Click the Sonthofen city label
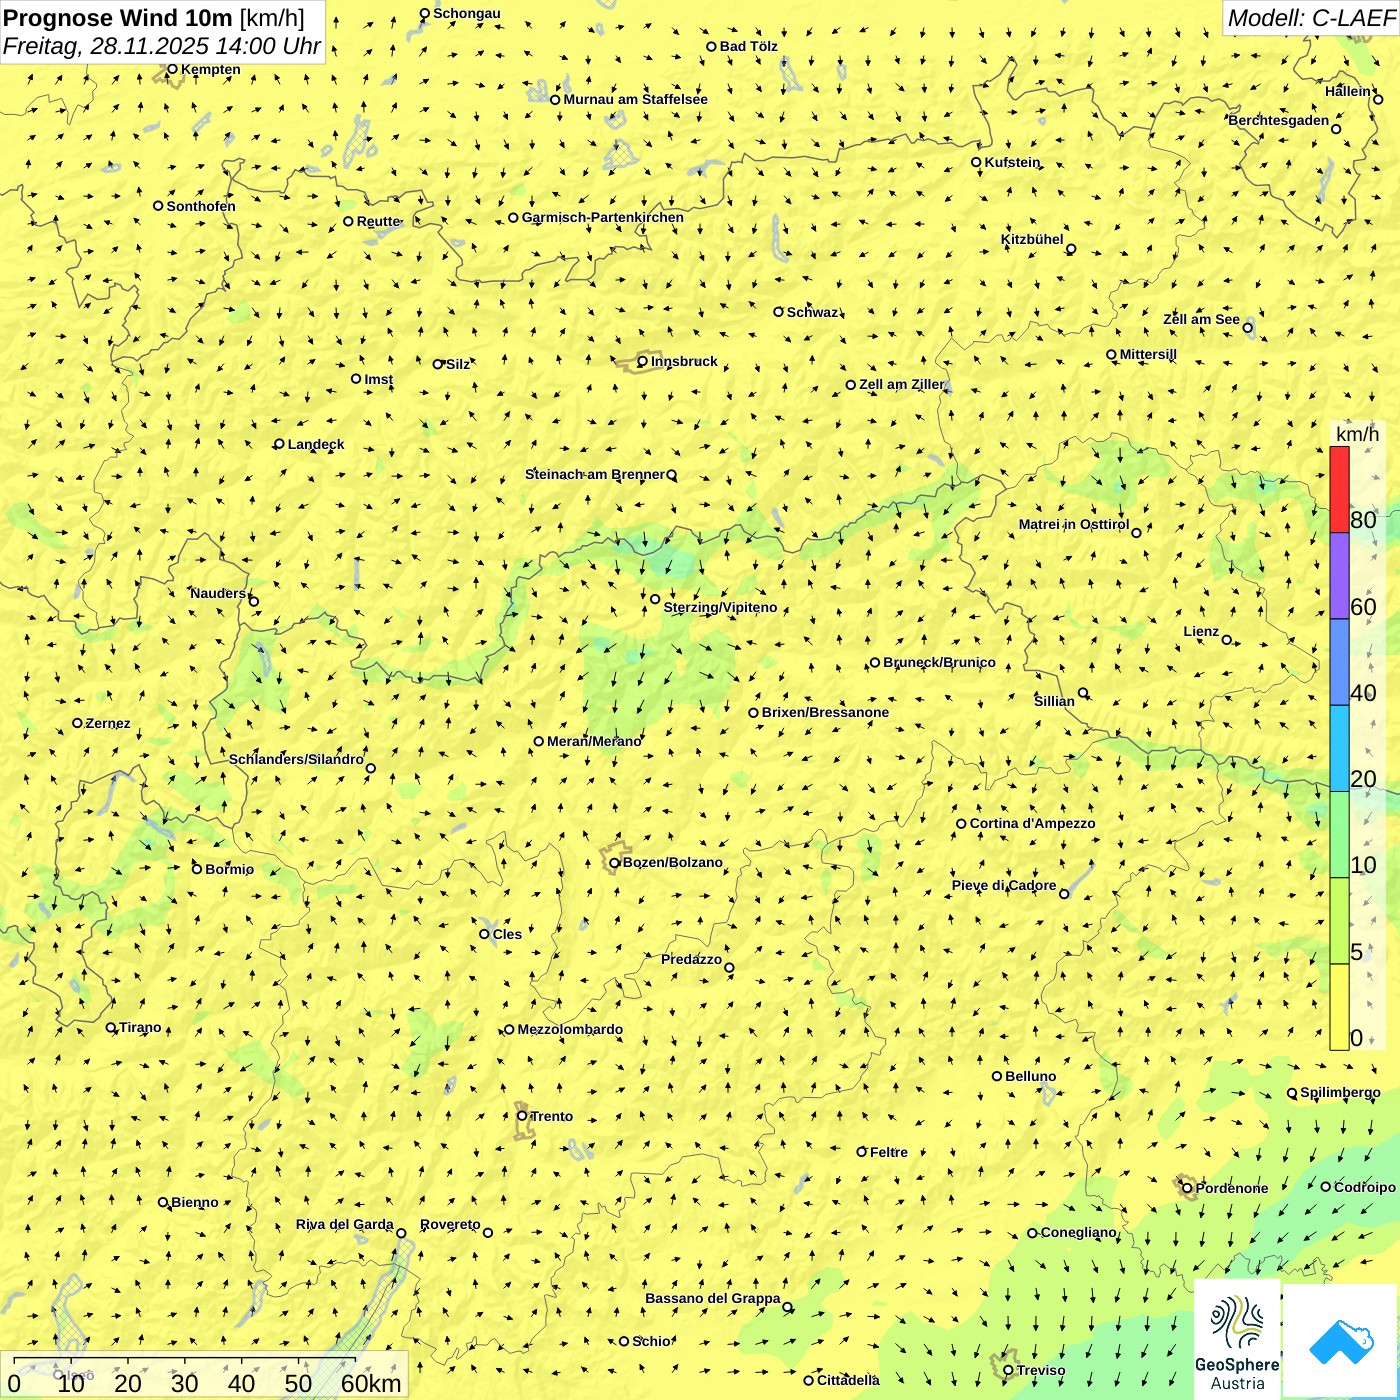Image resolution: width=1400 pixels, height=1400 pixels. point(201,206)
